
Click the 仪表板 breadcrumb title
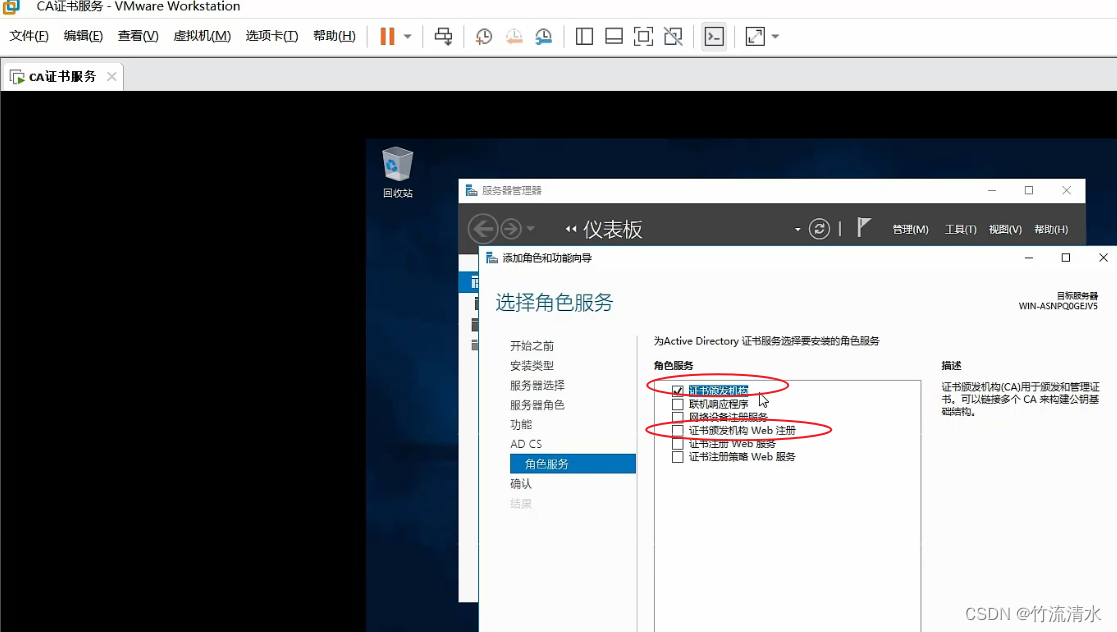(x=613, y=229)
